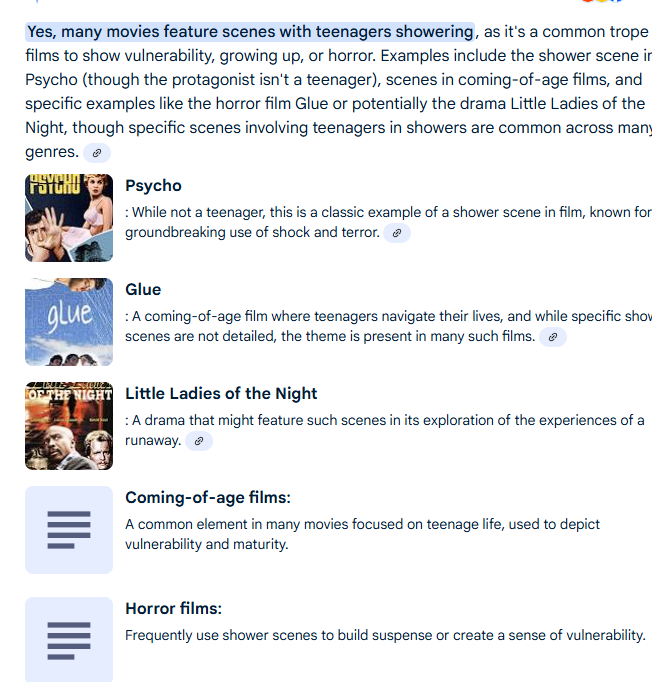Screen dimensions: 652x682
Task: Open the Glue movie poster thumbnail
Action: pyautogui.click(x=69, y=322)
